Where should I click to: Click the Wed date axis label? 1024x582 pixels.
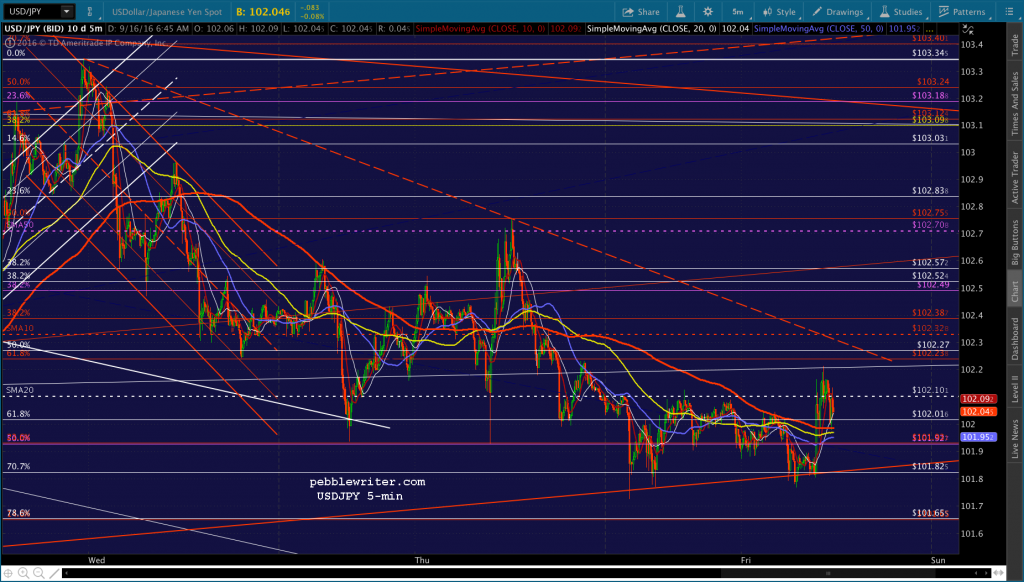pos(97,560)
